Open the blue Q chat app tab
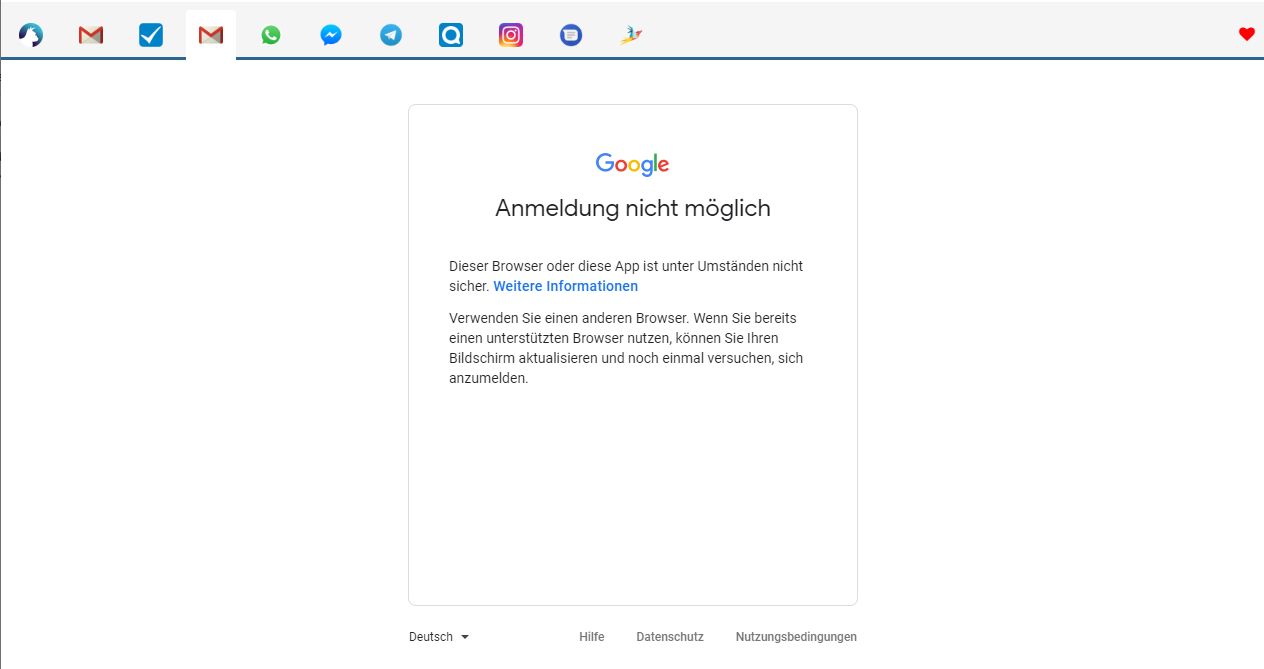The image size is (1264, 669). pos(451,35)
